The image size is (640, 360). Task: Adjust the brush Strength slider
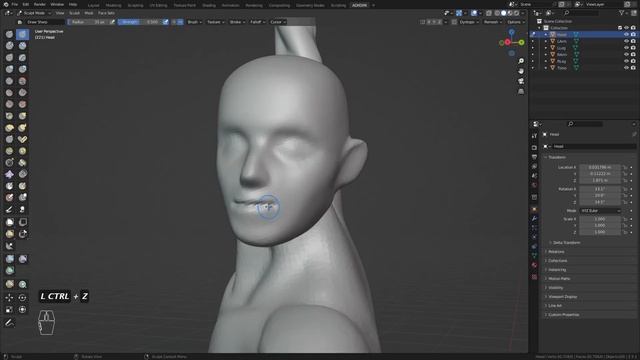coord(140,22)
